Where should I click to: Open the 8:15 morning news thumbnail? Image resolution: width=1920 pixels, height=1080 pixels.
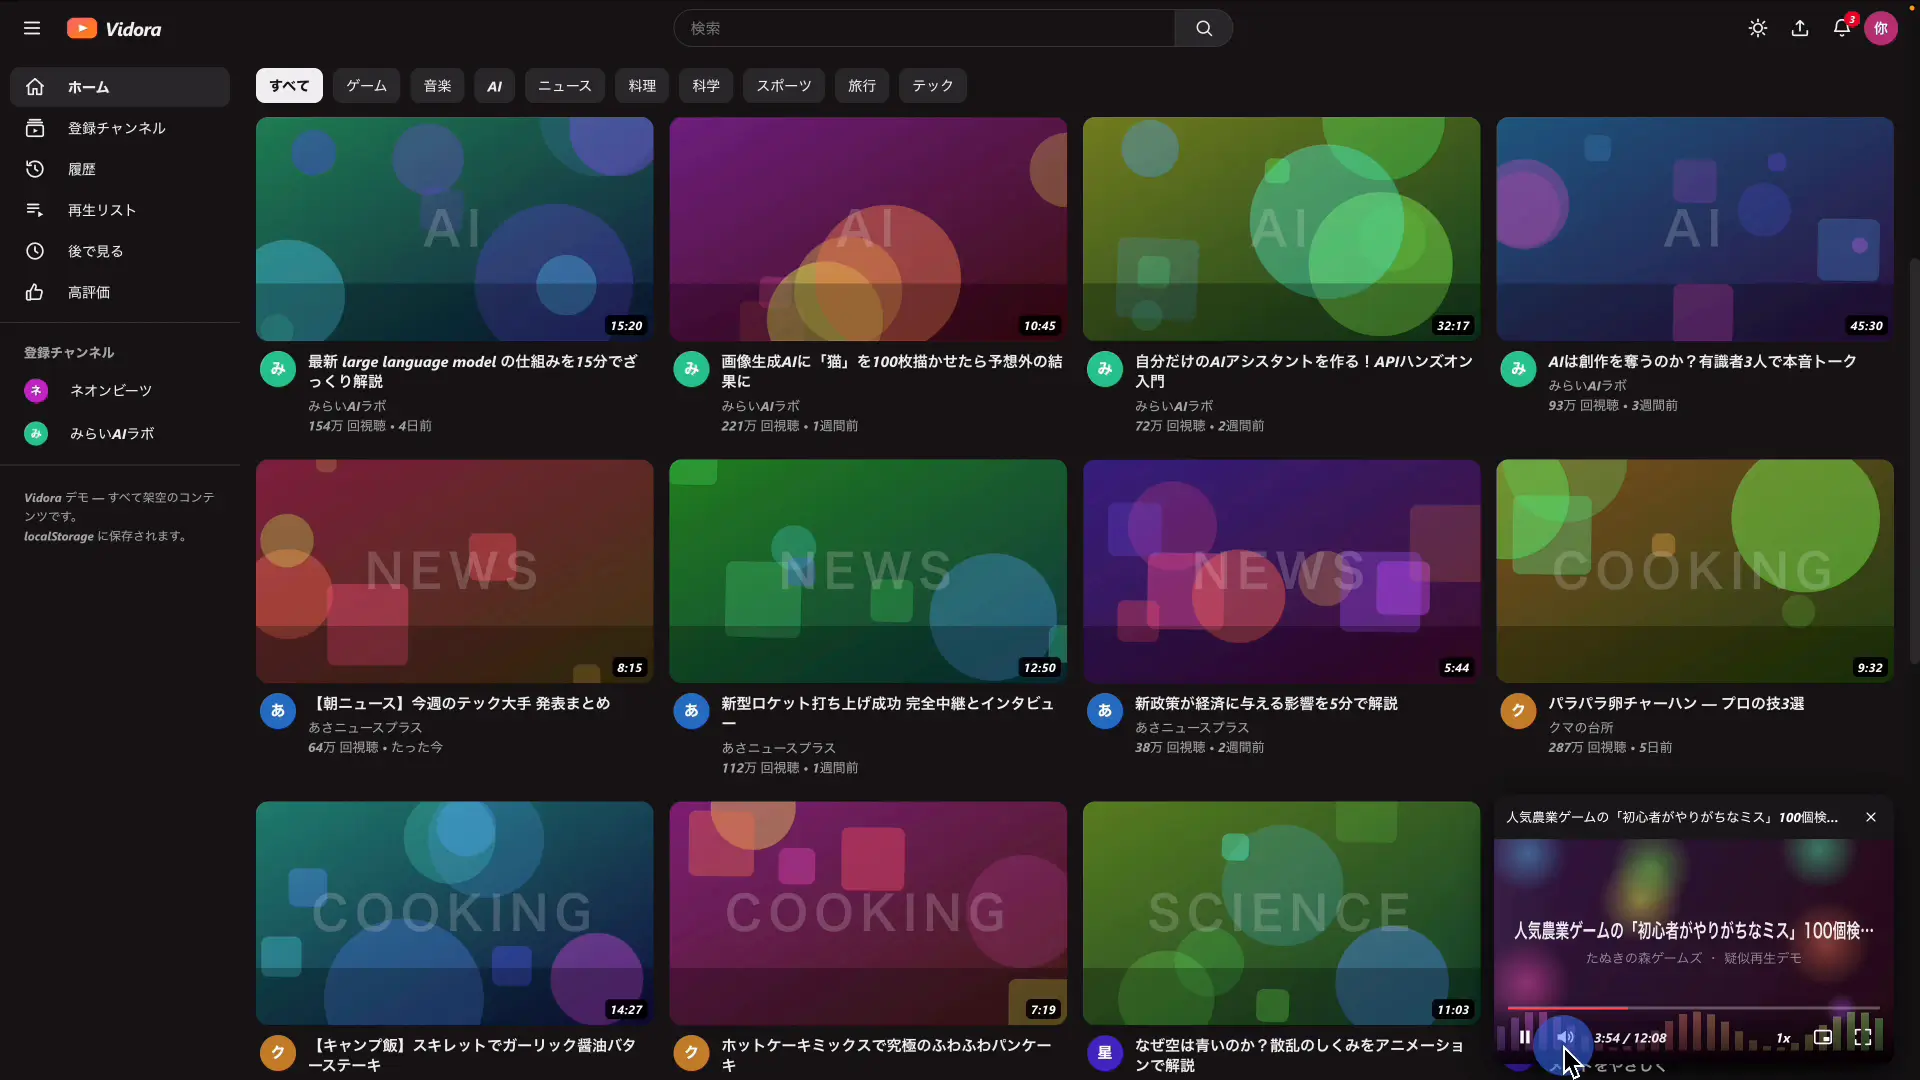(455, 571)
